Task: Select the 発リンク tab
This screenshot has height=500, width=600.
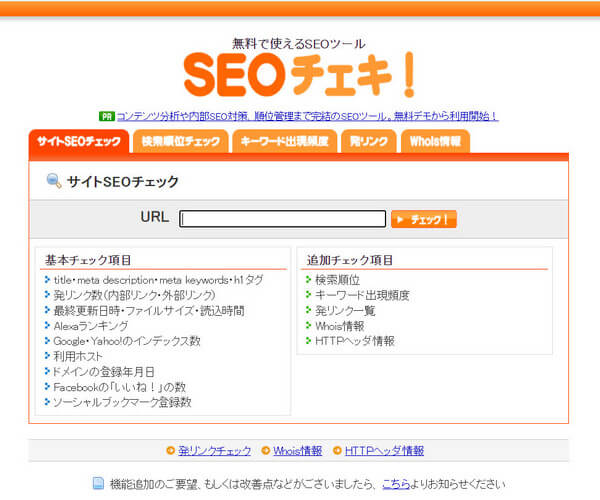Action: pos(368,142)
